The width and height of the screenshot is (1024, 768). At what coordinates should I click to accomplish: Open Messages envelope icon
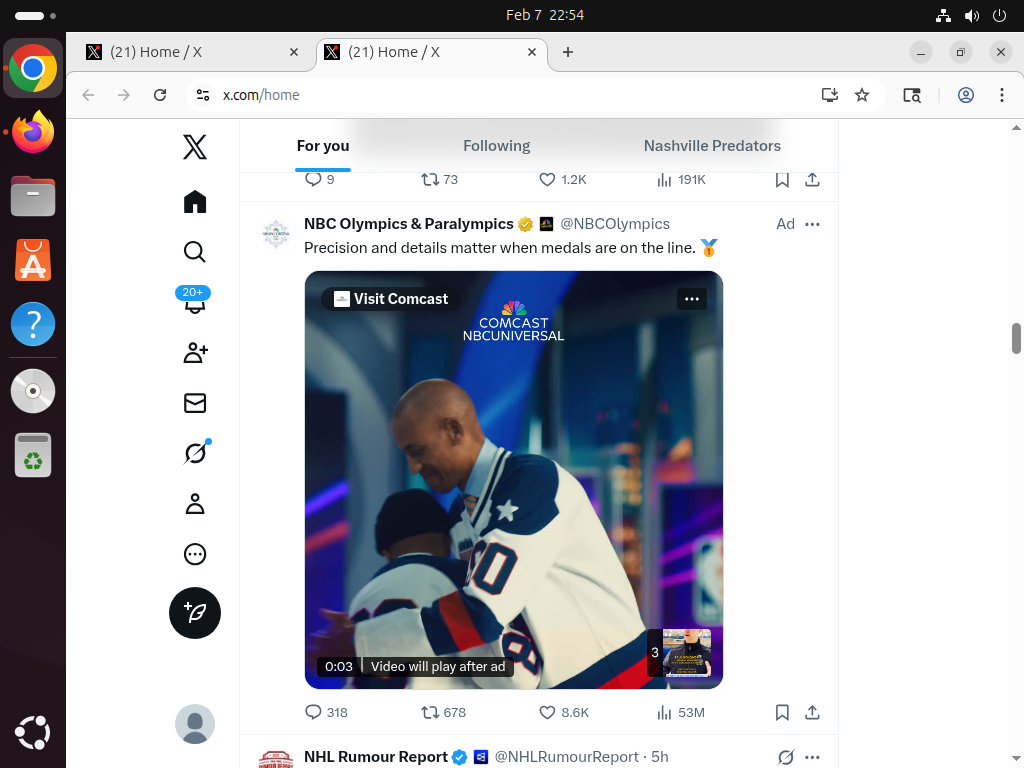click(x=195, y=403)
